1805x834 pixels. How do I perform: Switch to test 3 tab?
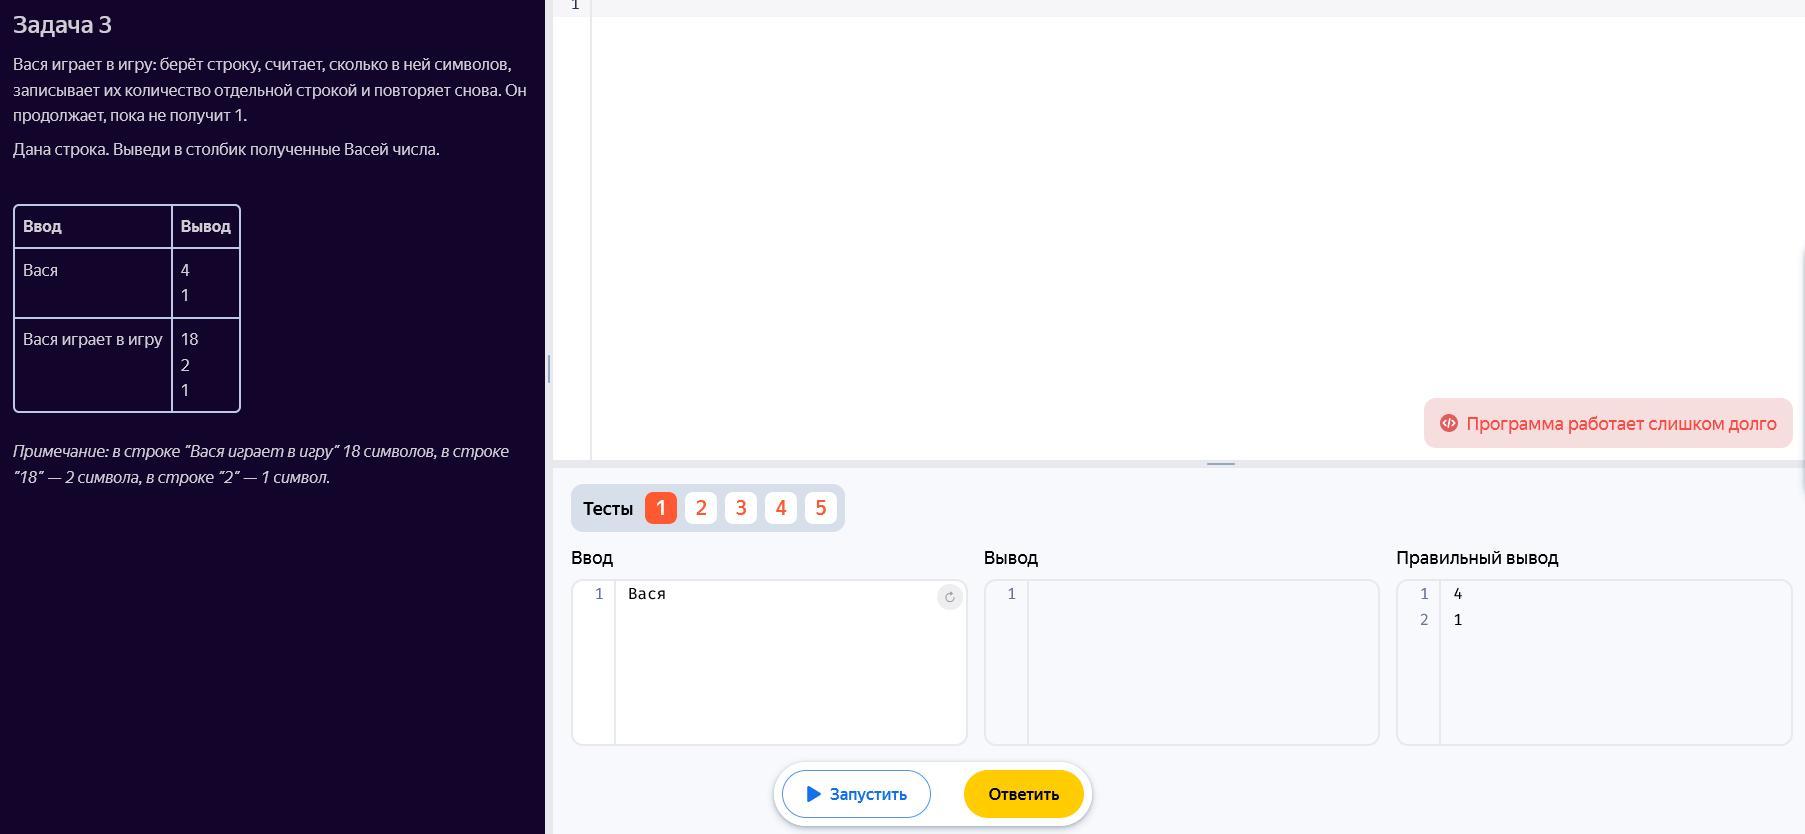(741, 508)
